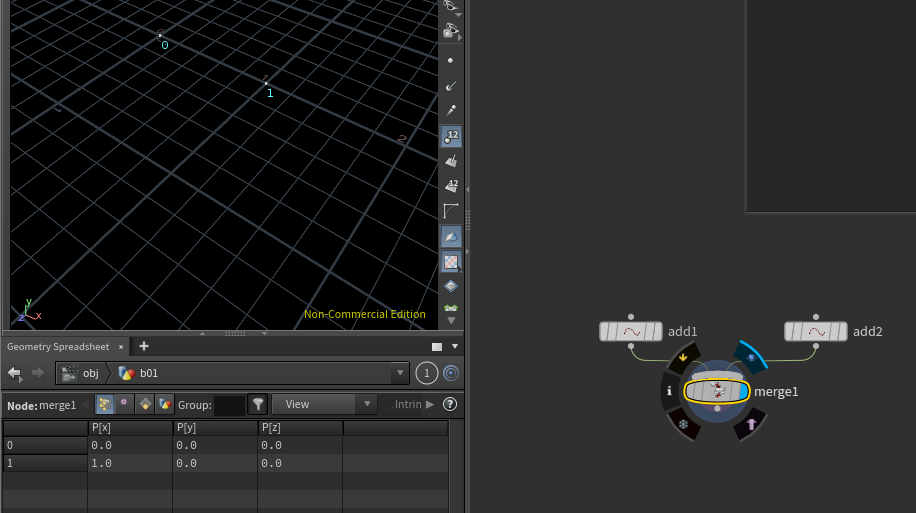Click the 1.0 P[x] value cell
The height and width of the screenshot is (513, 916).
(x=130, y=463)
